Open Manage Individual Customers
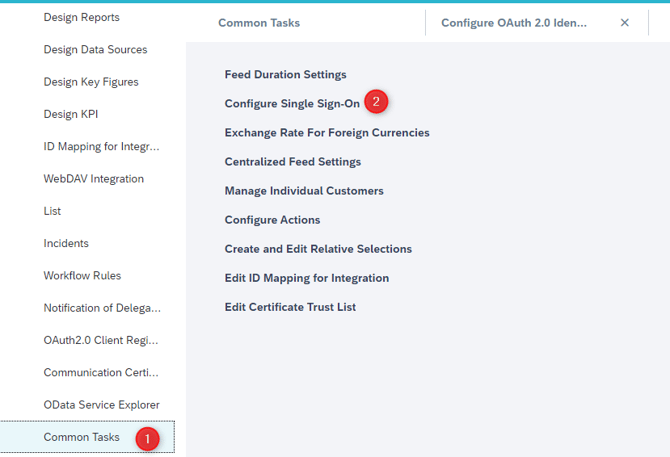670x457 pixels. (x=304, y=191)
